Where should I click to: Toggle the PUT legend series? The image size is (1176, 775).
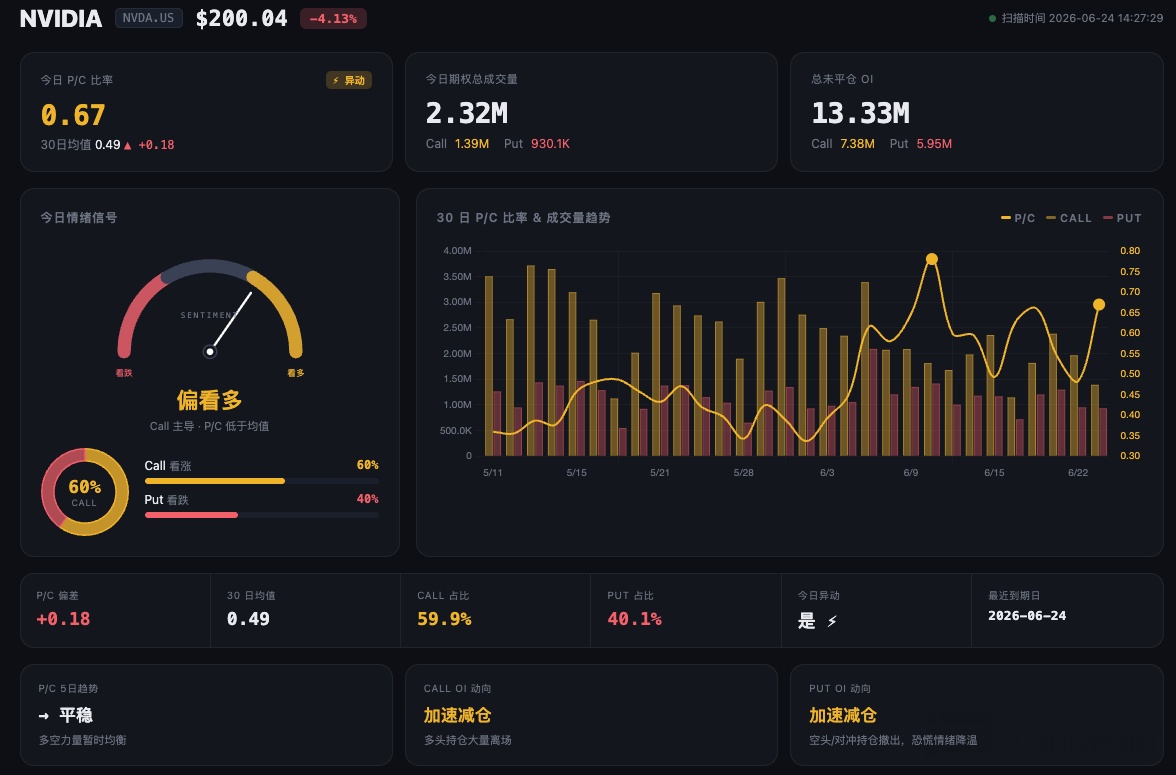pos(1122,218)
